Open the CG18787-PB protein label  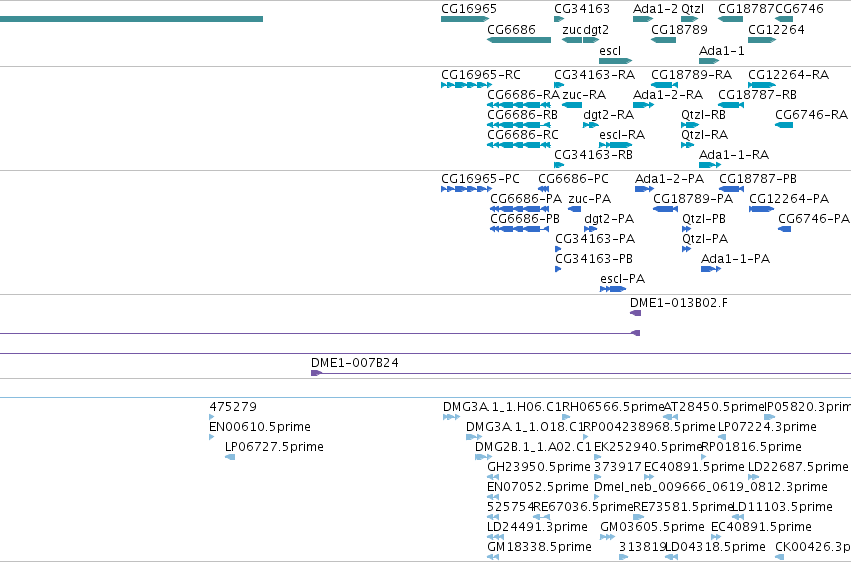(758, 179)
